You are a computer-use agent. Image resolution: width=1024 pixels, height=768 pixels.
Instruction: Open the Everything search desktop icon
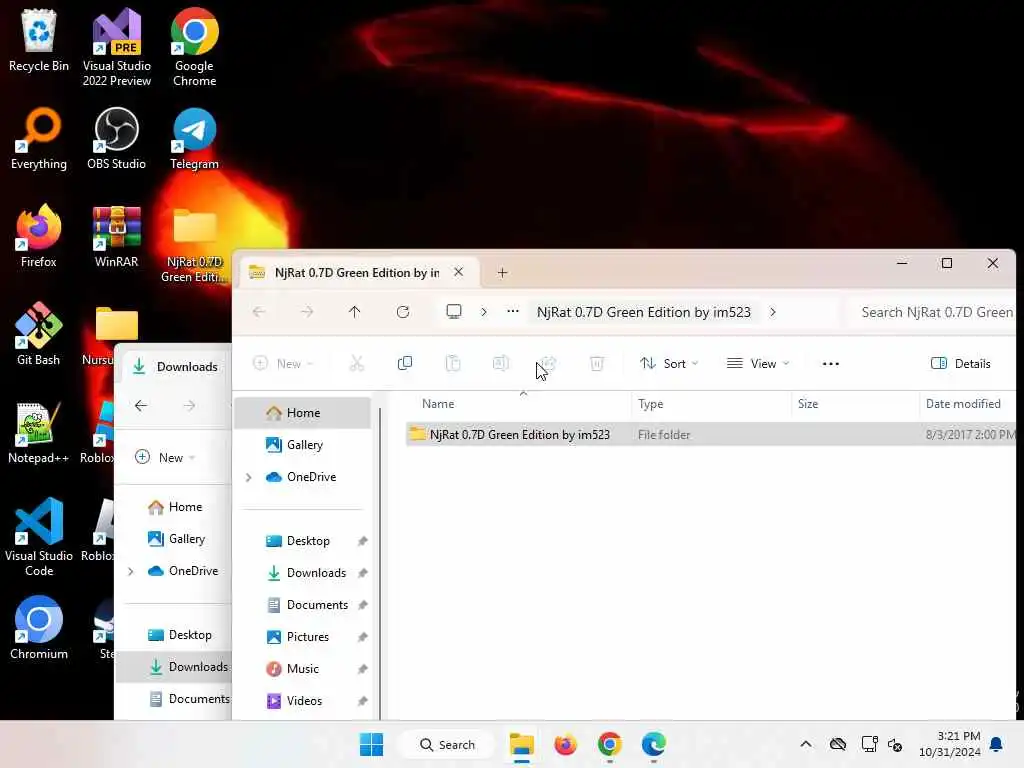pyautogui.click(x=39, y=138)
